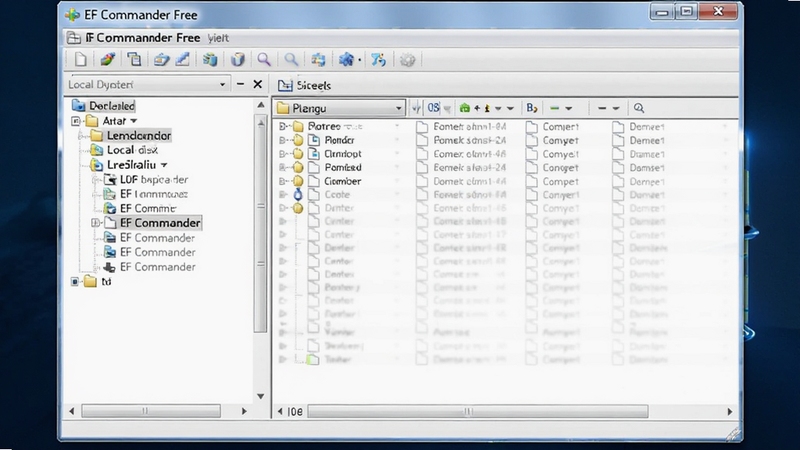Screen dimensions: 800x450
Task: Expand the Artar tree node
Action: tap(76, 121)
